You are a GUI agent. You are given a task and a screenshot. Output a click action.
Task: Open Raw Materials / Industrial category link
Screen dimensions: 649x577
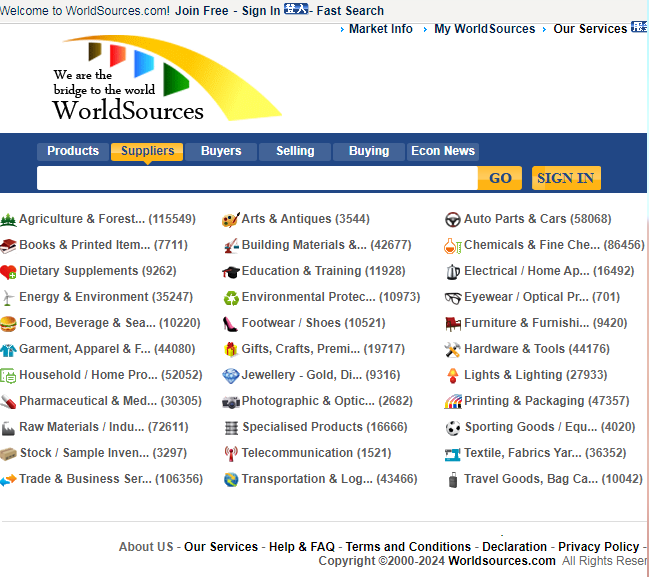[104, 428]
